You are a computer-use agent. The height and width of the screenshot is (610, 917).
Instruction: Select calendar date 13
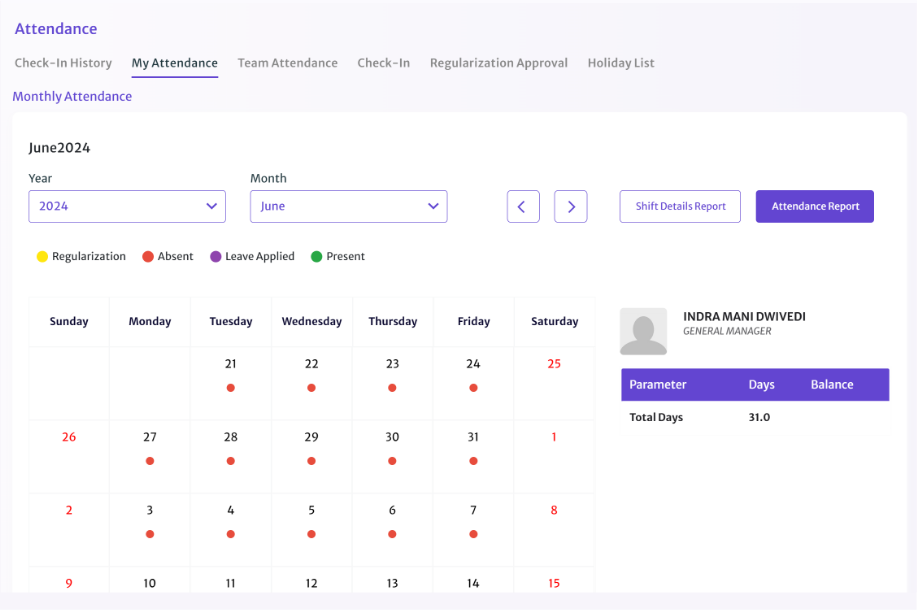coord(392,583)
